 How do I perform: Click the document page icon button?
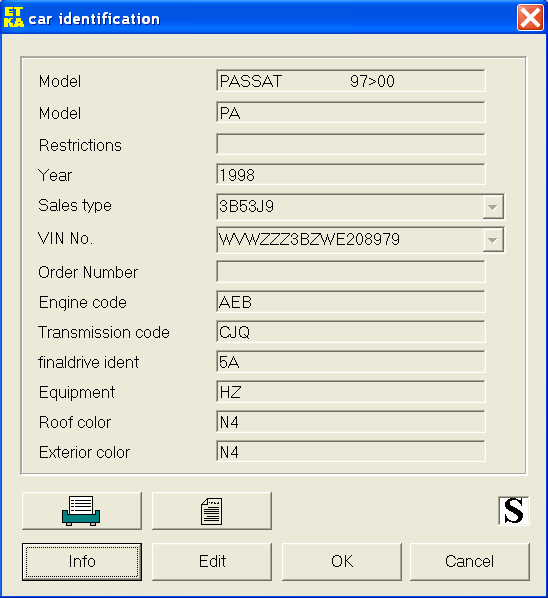[212, 511]
